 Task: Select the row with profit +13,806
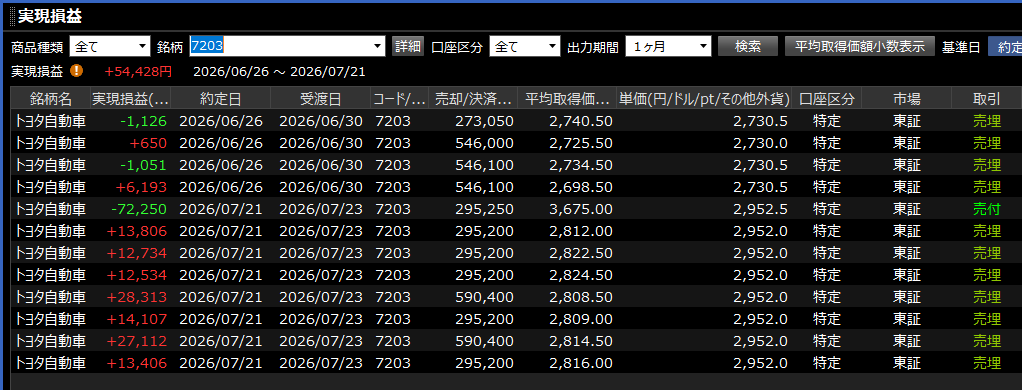(516, 231)
